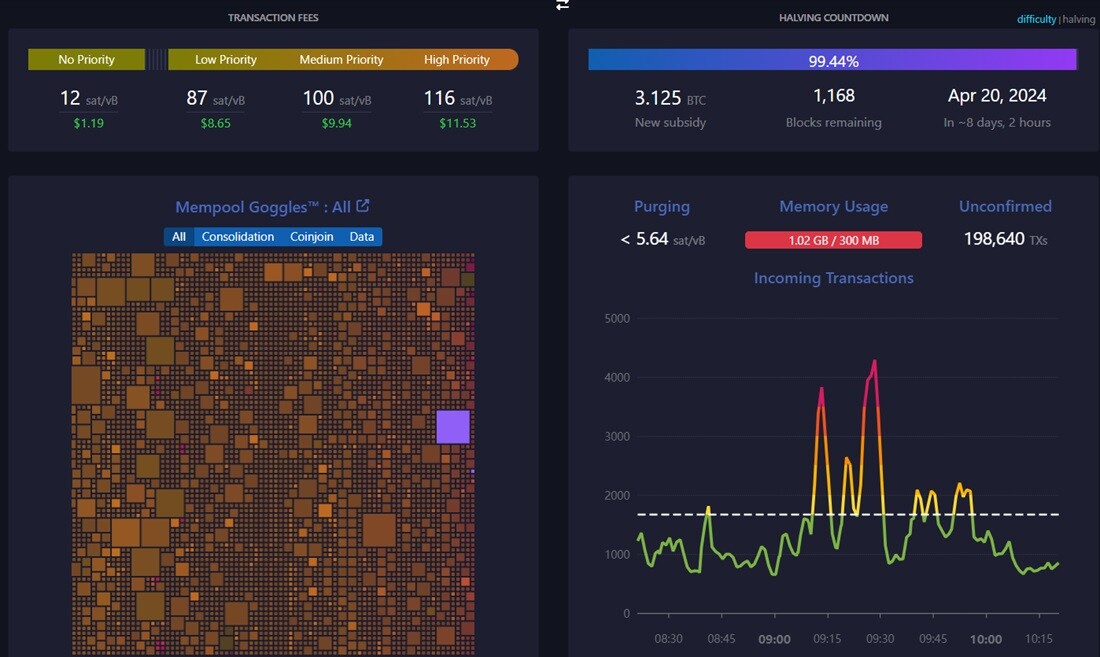Click the red Memory Usage bar

pos(833,240)
